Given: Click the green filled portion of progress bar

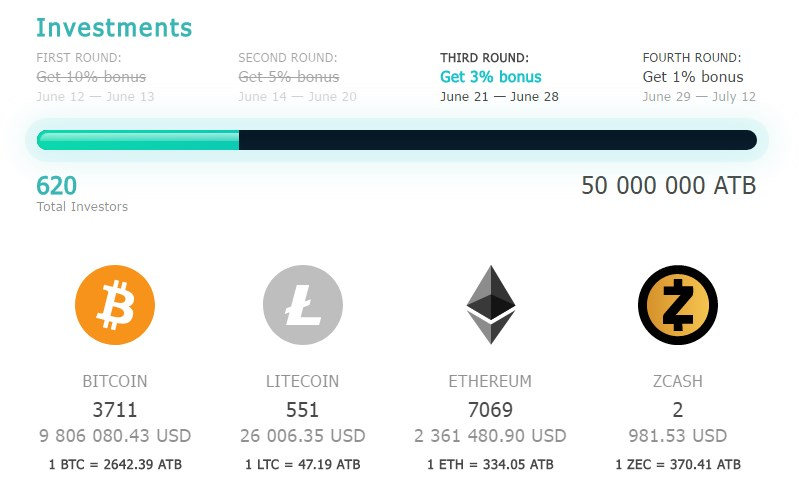Looking at the screenshot, I should click(x=138, y=140).
